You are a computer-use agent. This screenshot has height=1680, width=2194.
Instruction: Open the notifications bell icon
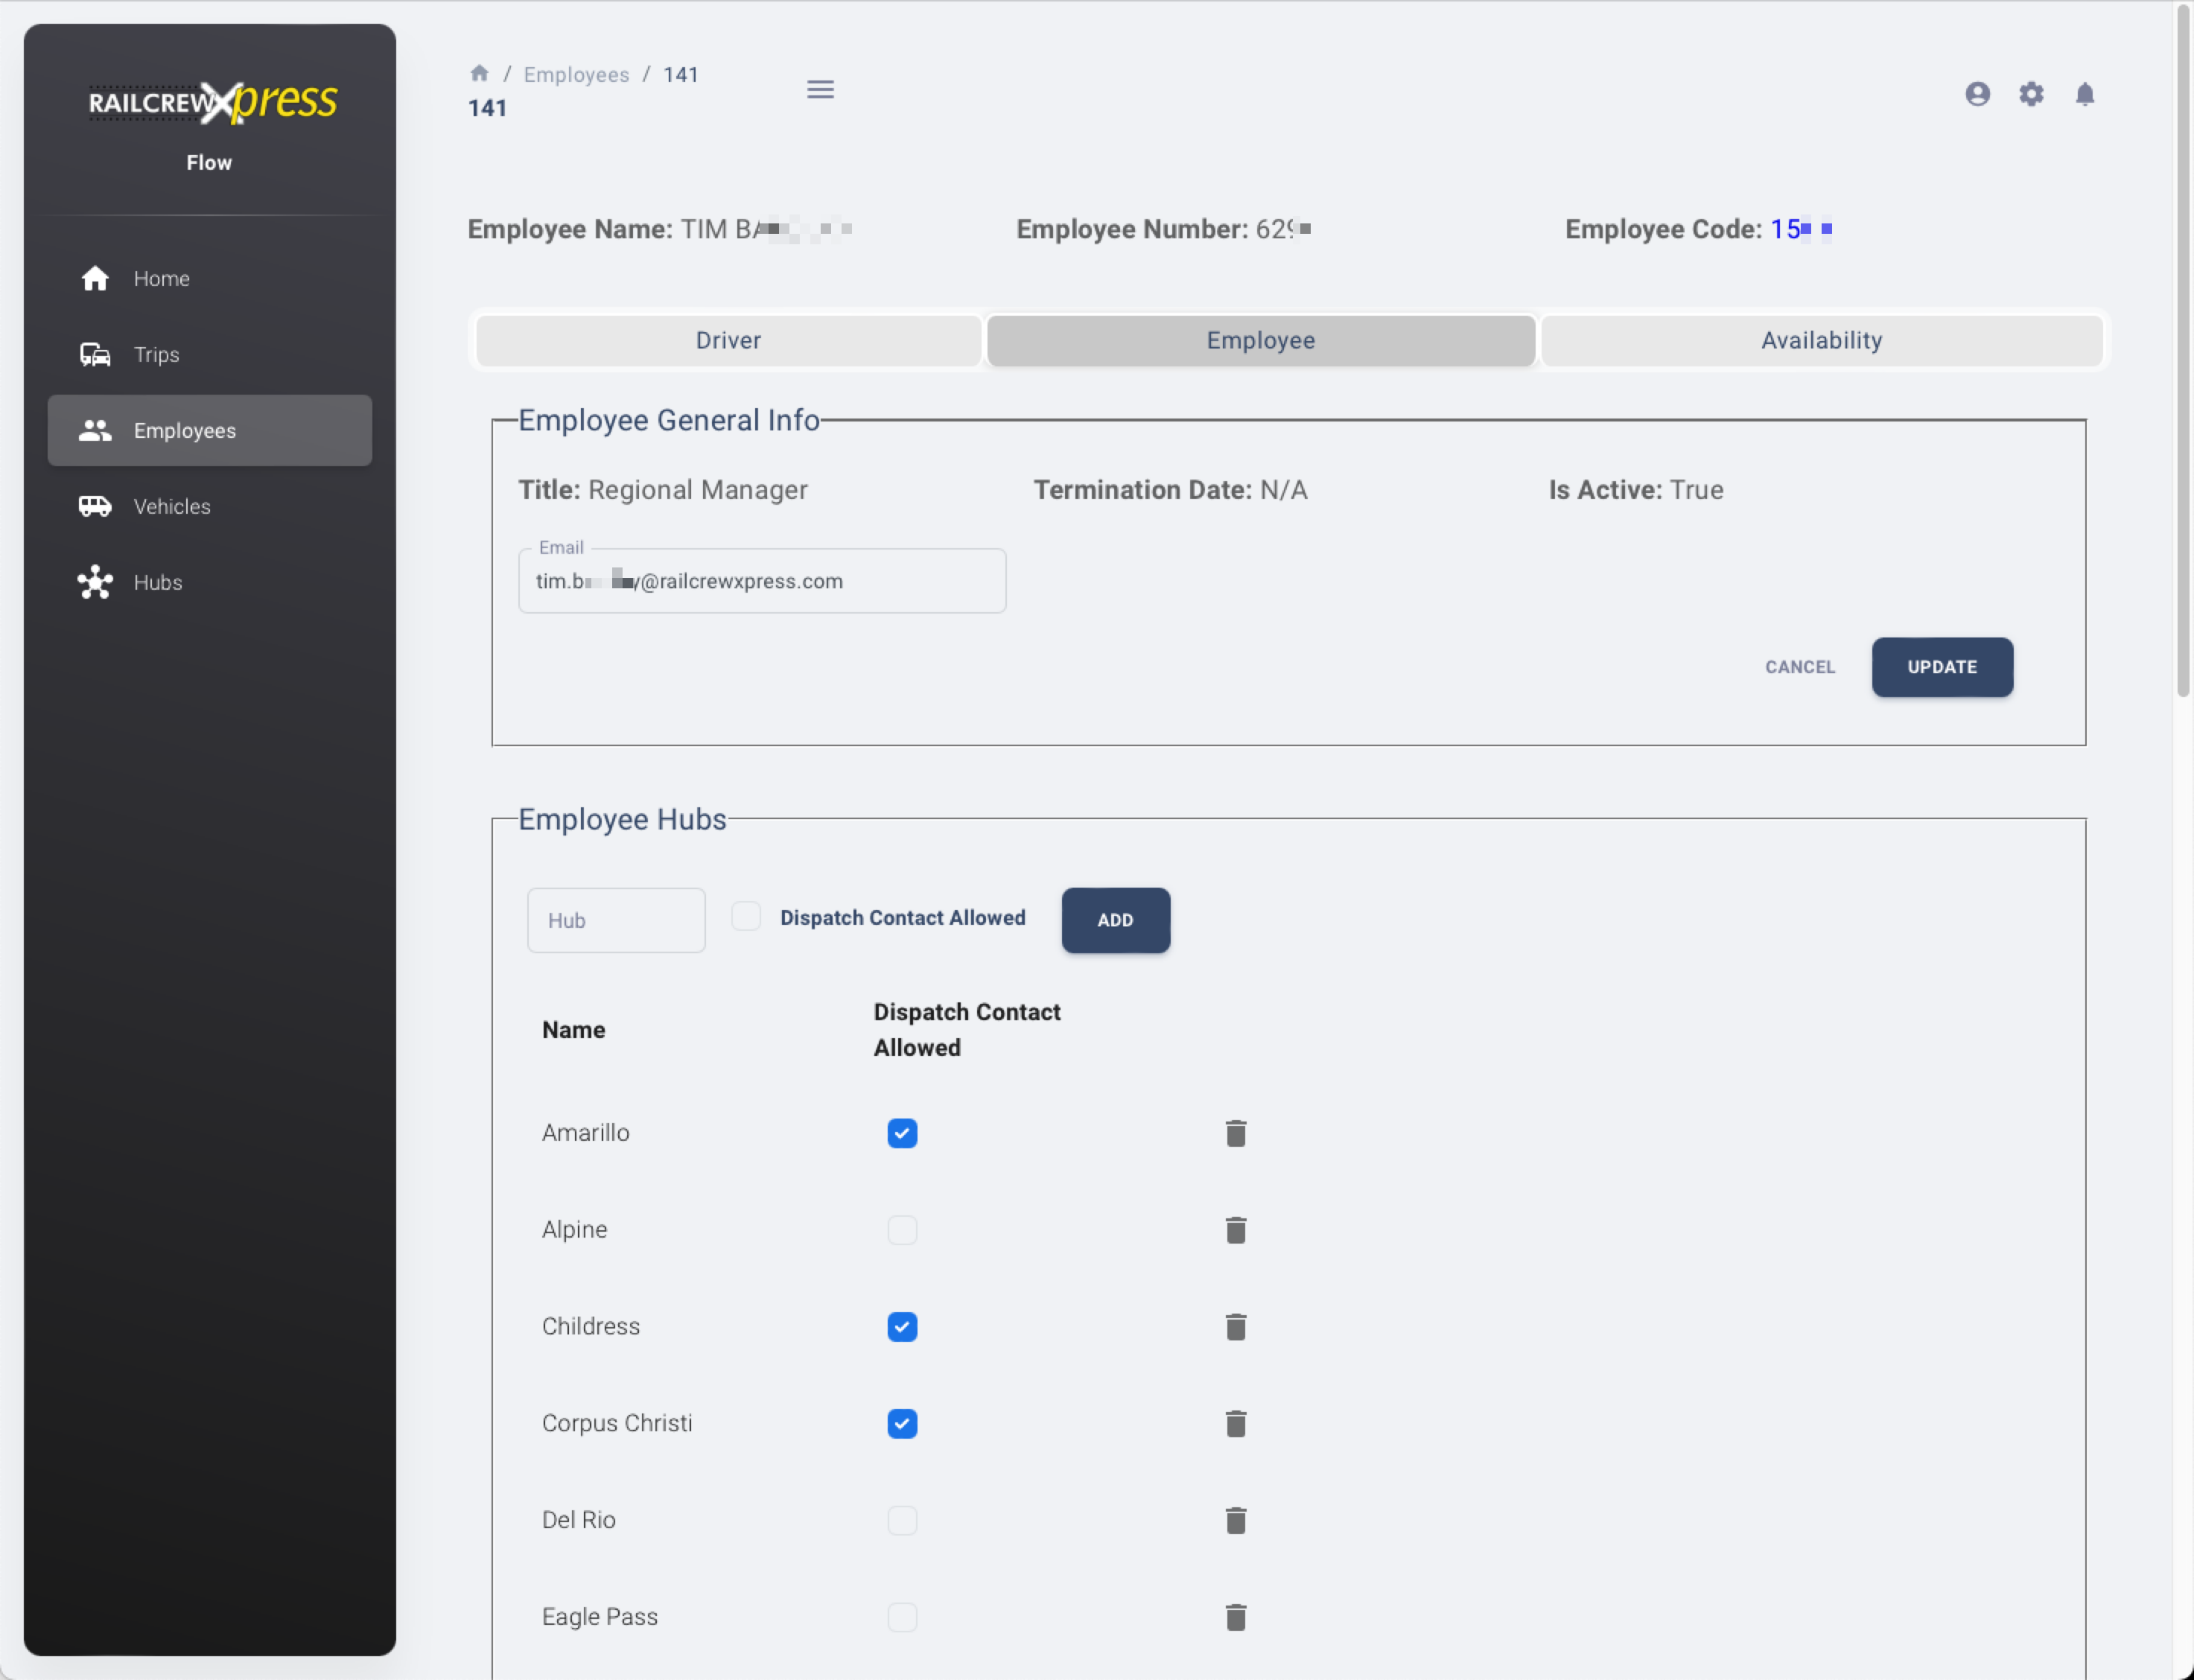tap(2085, 94)
